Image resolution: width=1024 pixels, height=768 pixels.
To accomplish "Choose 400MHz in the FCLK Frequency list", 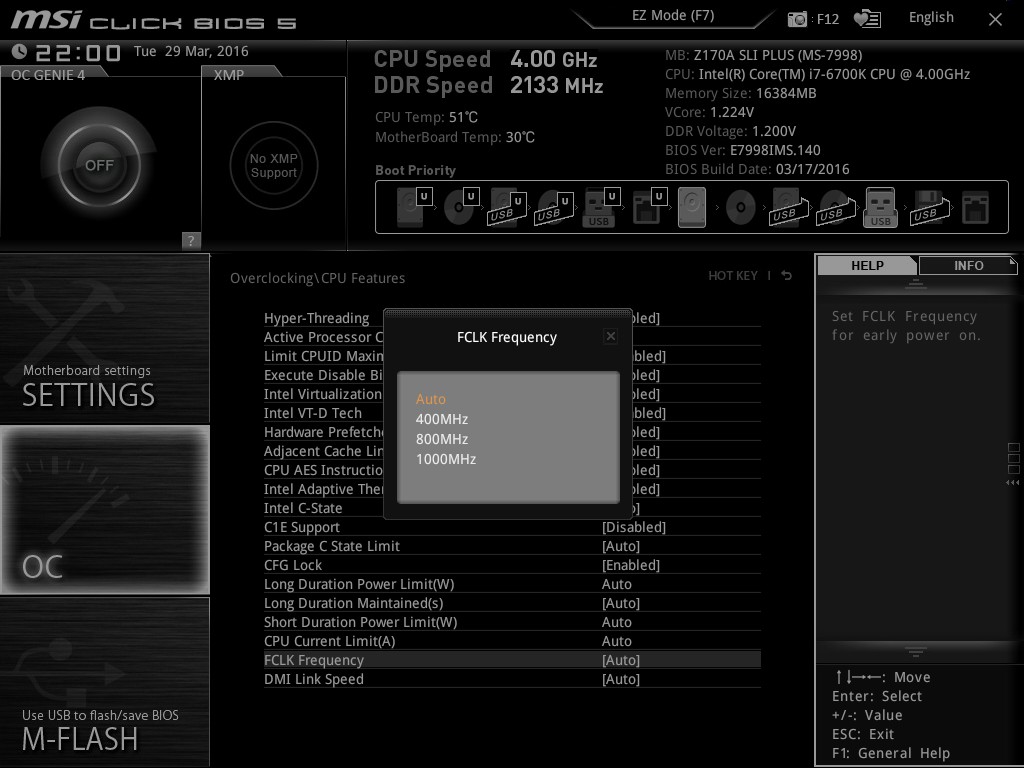I will point(442,419).
